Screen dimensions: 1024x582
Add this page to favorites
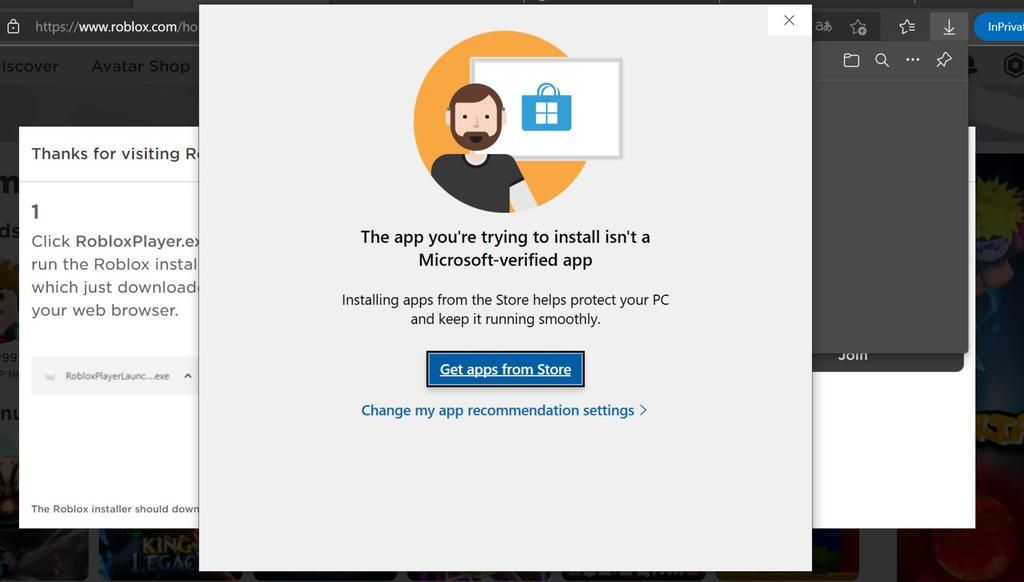[x=858, y=27]
